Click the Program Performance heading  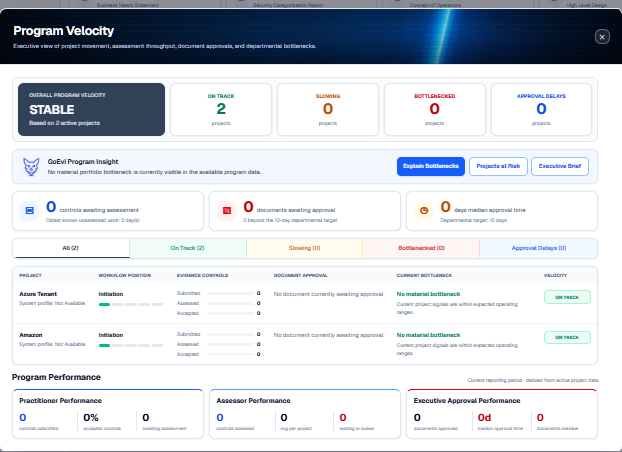point(56,377)
